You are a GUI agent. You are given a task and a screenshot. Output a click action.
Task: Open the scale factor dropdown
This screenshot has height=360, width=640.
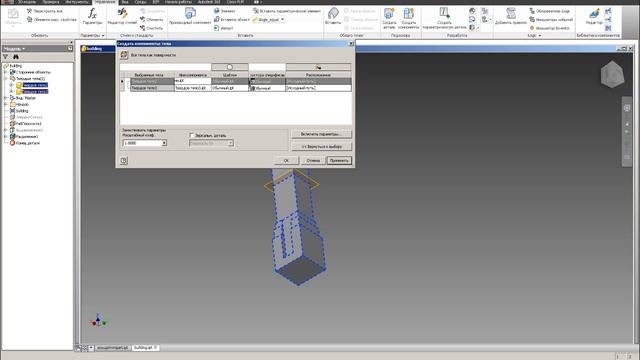pyautogui.click(x=164, y=143)
